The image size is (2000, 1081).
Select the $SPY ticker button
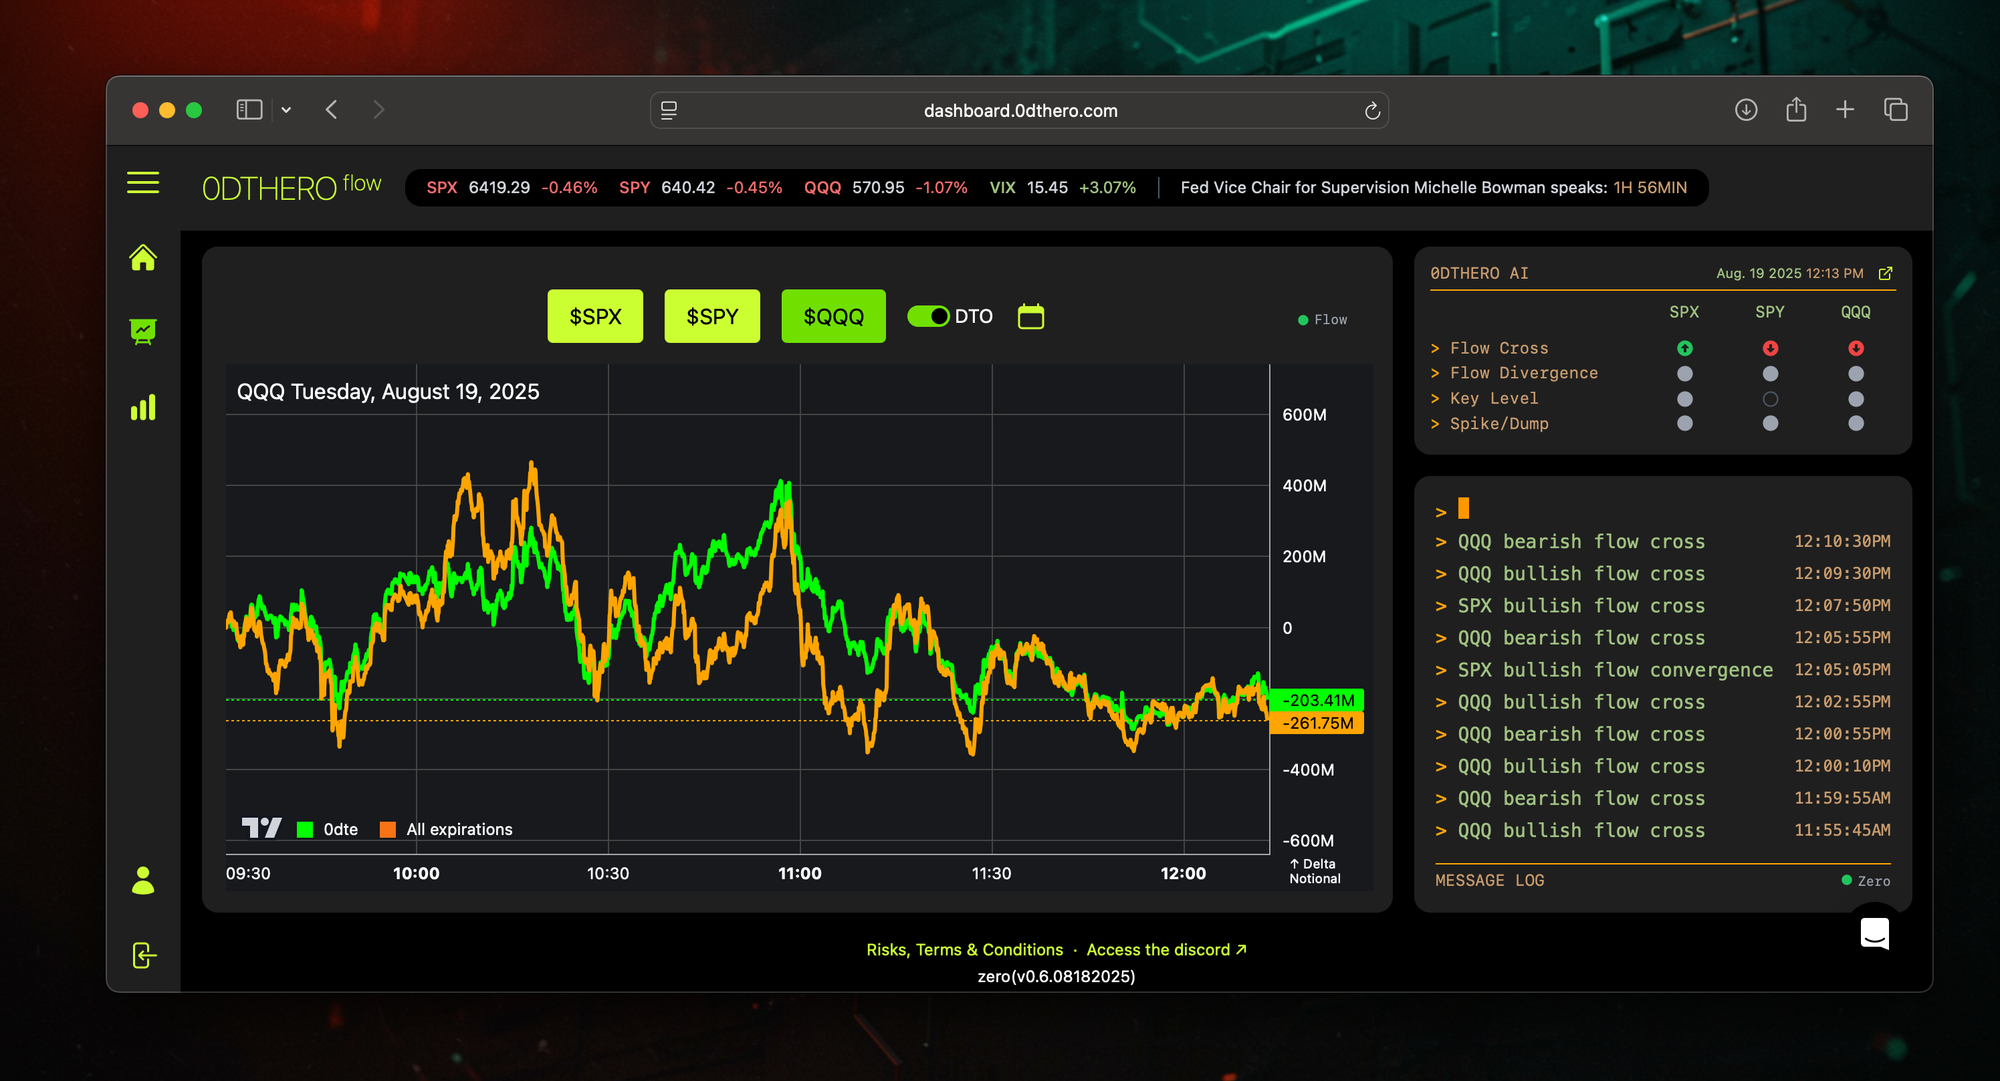[x=712, y=316]
